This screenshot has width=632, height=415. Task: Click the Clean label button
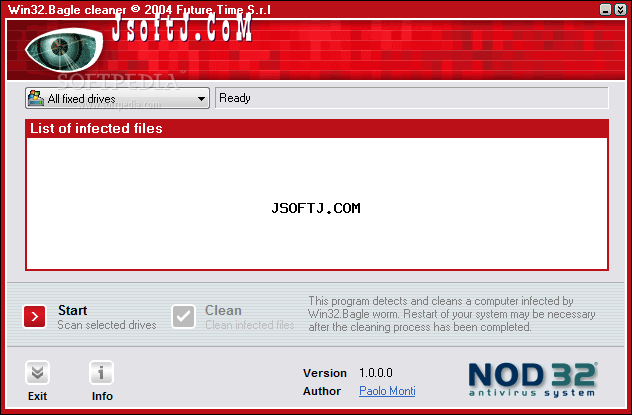223,310
